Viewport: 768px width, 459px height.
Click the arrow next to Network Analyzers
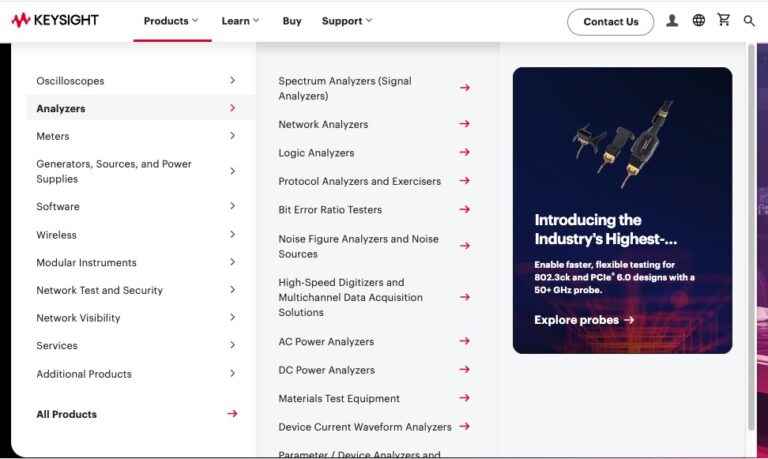464,124
